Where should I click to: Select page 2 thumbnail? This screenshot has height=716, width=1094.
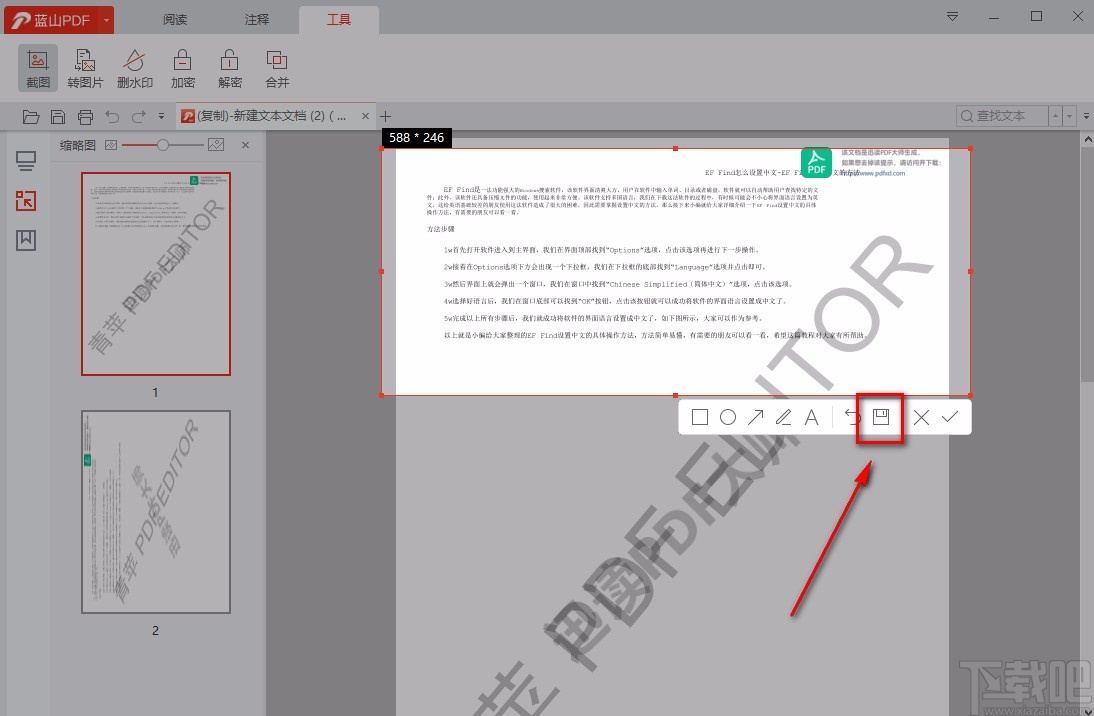[156, 512]
